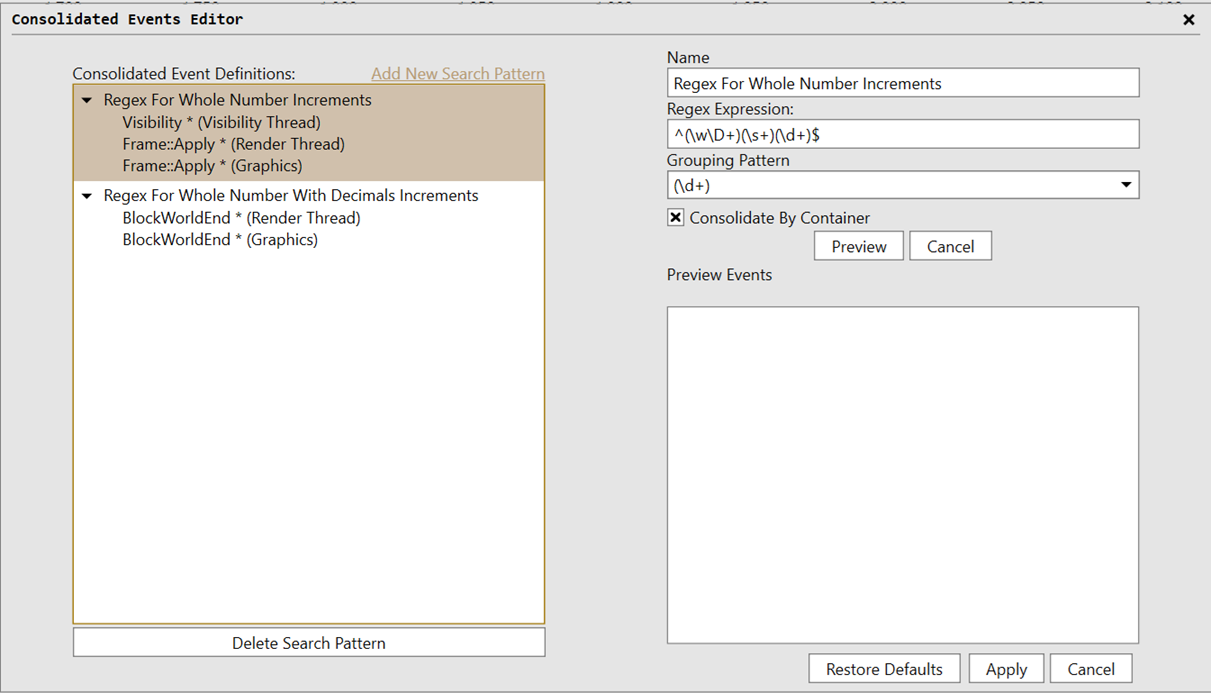Open the Grouping Pattern dropdown arrow
The height and width of the screenshot is (693, 1211).
point(1126,185)
